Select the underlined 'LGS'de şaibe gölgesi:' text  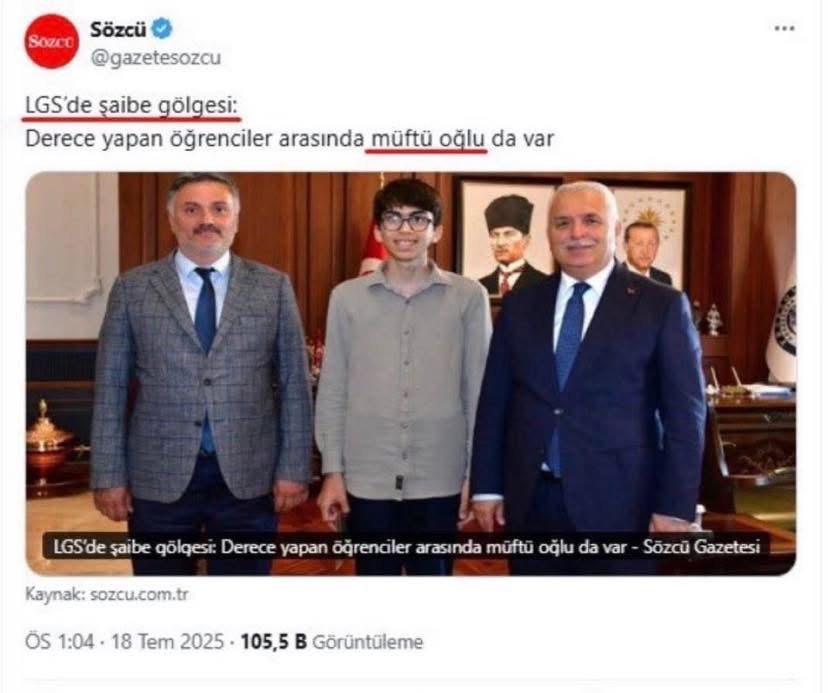coord(131,106)
